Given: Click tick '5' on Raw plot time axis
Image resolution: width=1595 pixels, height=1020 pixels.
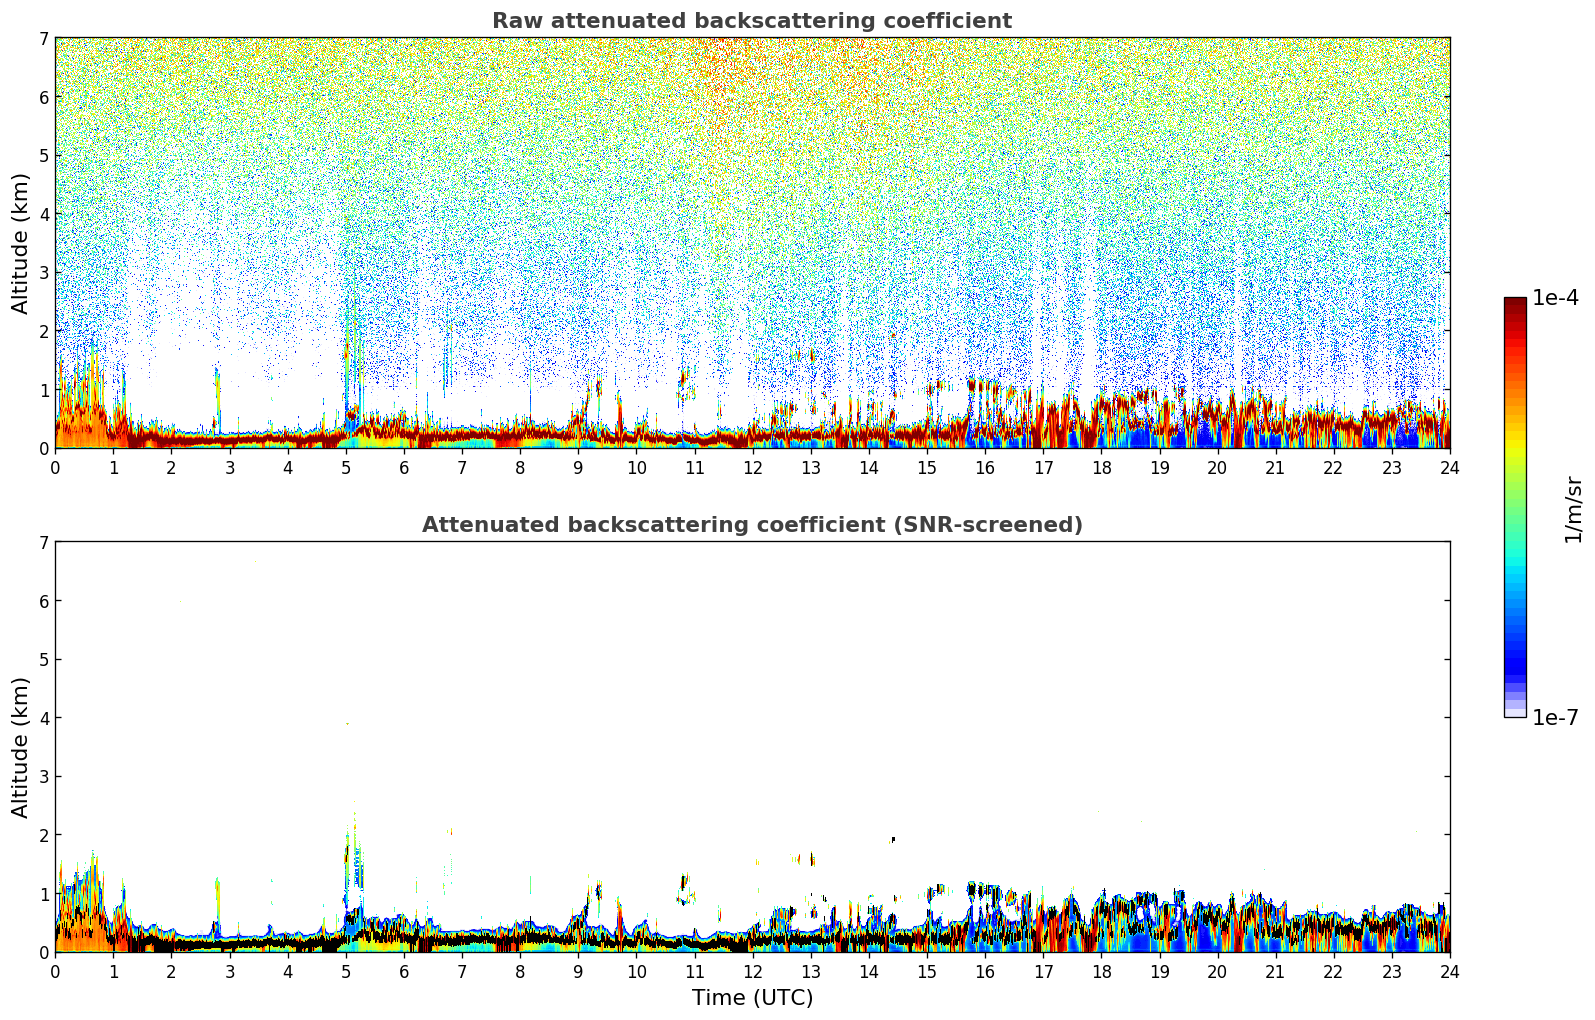Looking at the screenshot, I should tap(346, 468).
